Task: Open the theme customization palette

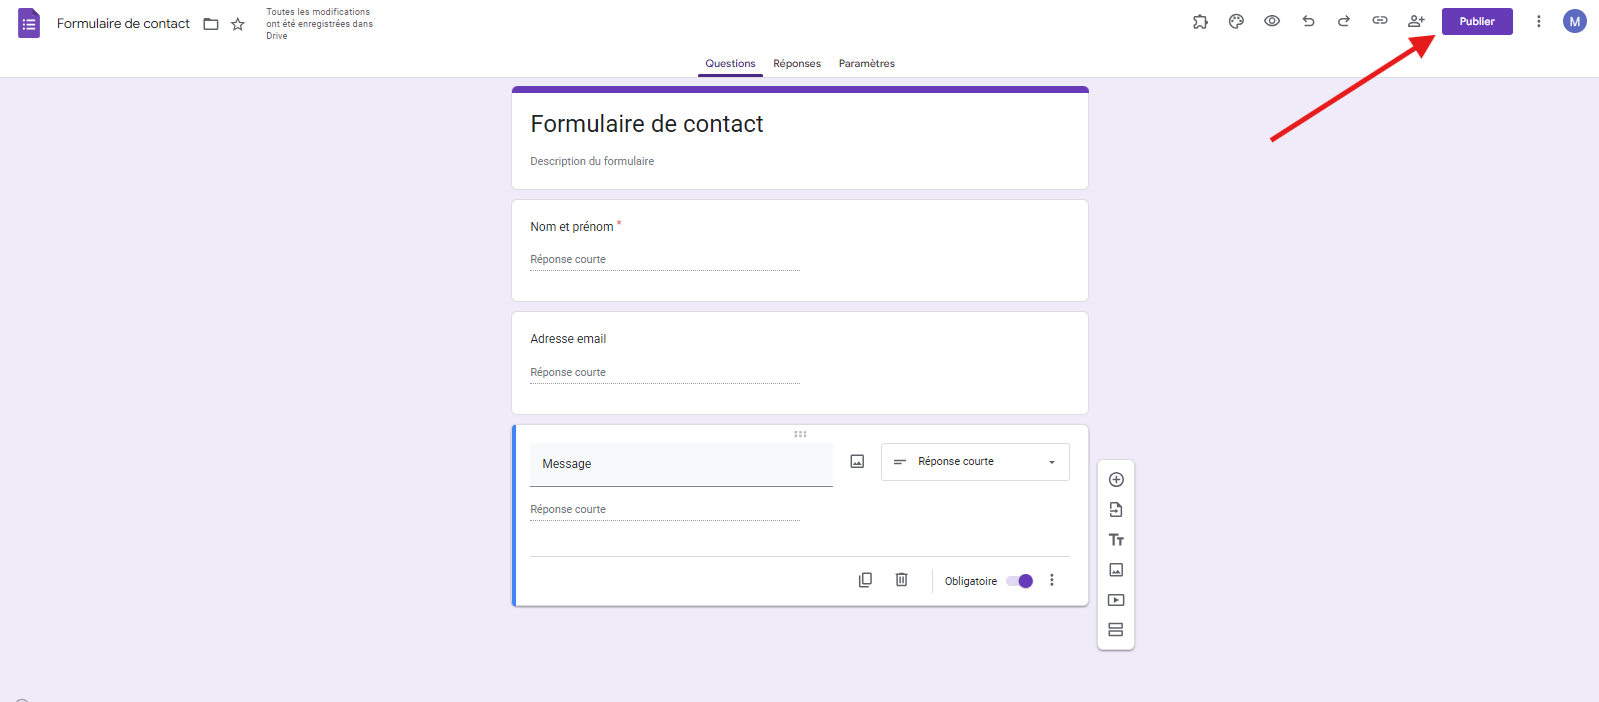Action: (x=1236, y=21)
